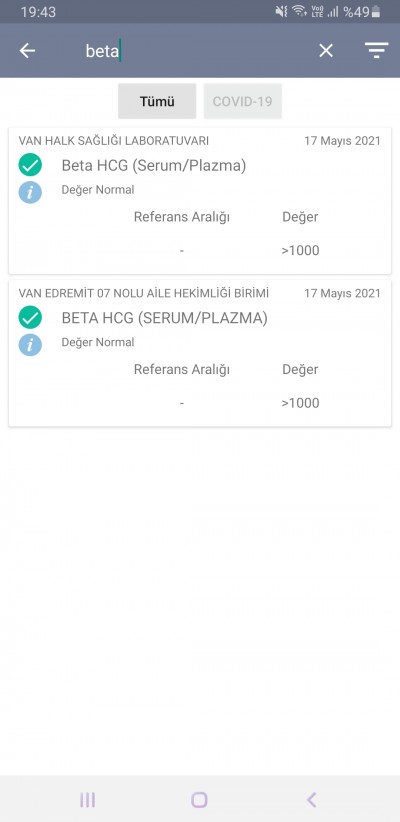This screenshot has height=822, width=400.
Task: Select VAN HALK SAĞLIĞI LABORATUVARI header
Action: click(x=114, y=141)
